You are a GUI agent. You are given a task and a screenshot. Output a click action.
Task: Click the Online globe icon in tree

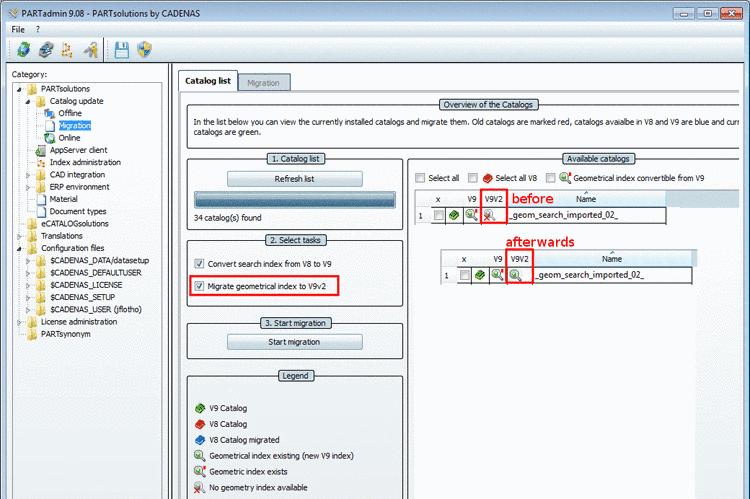click(50, 138)
